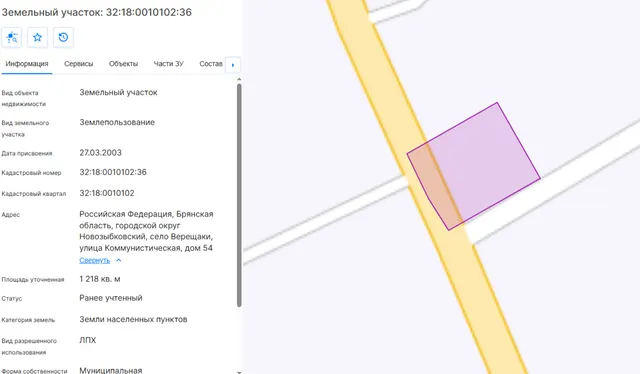Open the Объекты tab

point(123,64)
